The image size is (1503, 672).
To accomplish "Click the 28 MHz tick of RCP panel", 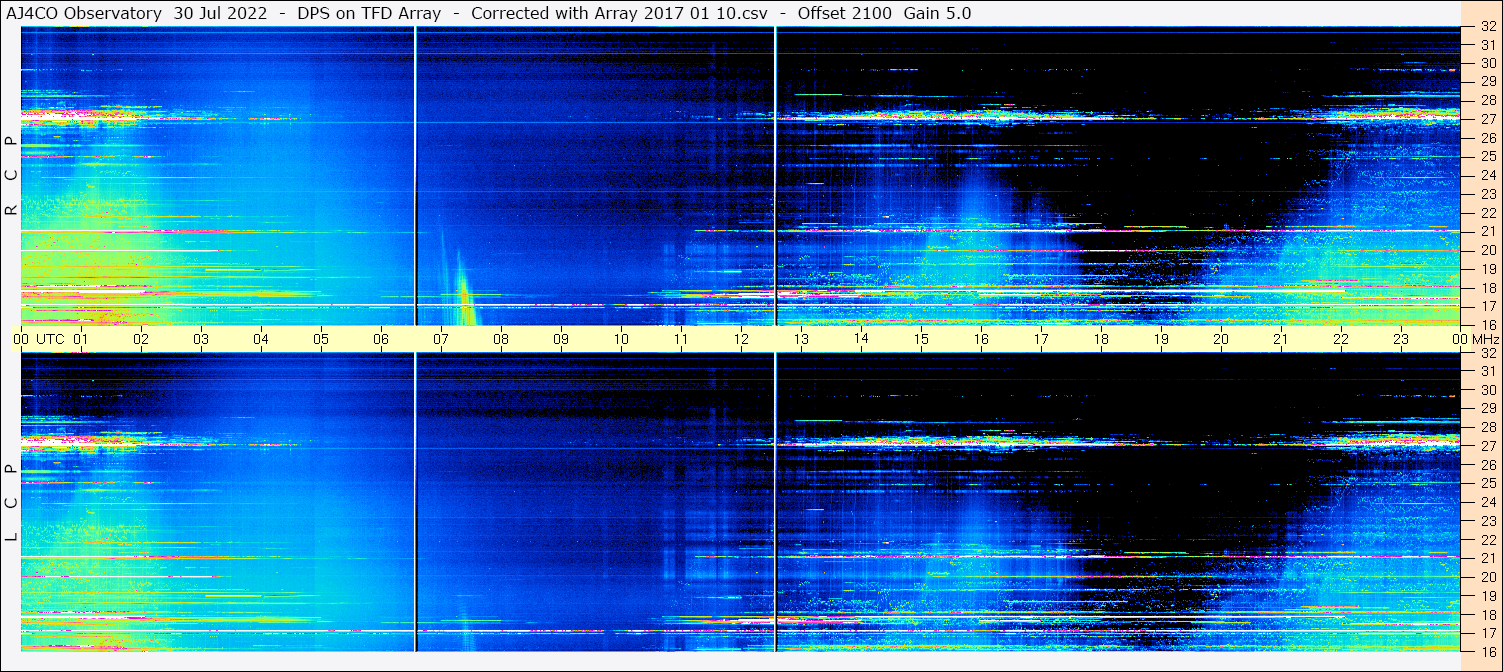I will [x=1487, y=101].
